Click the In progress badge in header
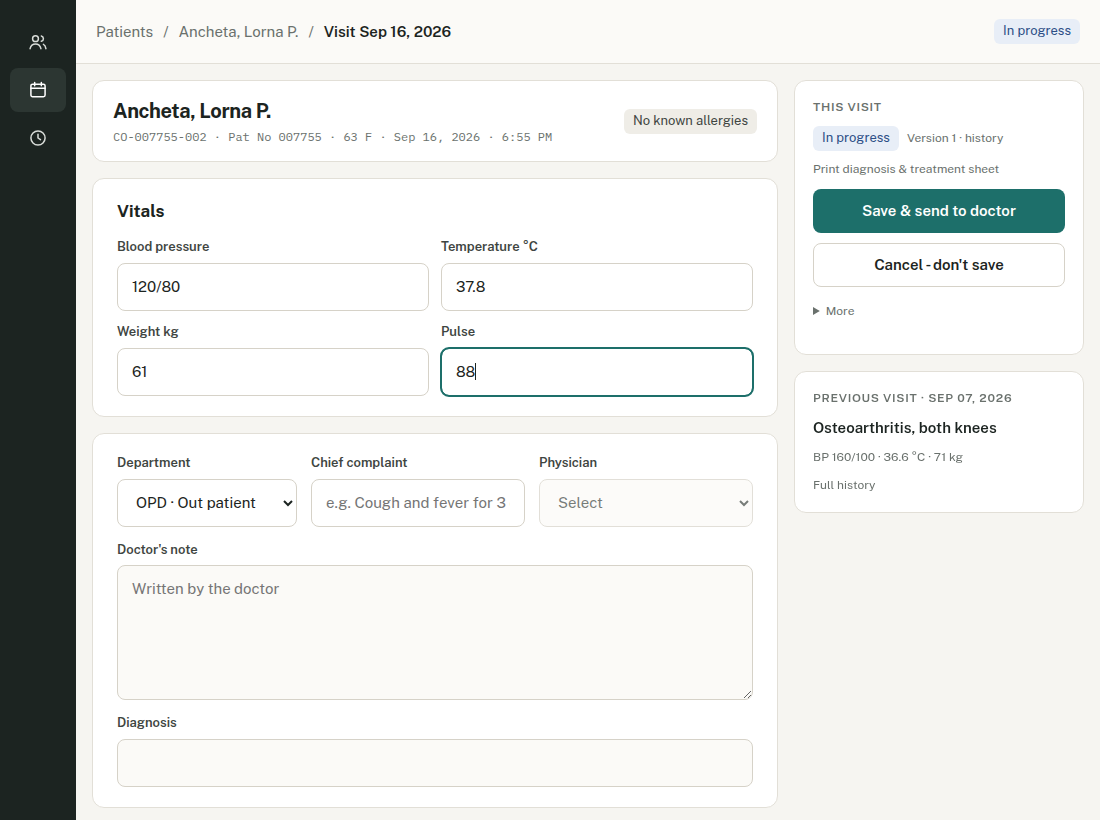 pyautogui.click(x=1036, y=31)
